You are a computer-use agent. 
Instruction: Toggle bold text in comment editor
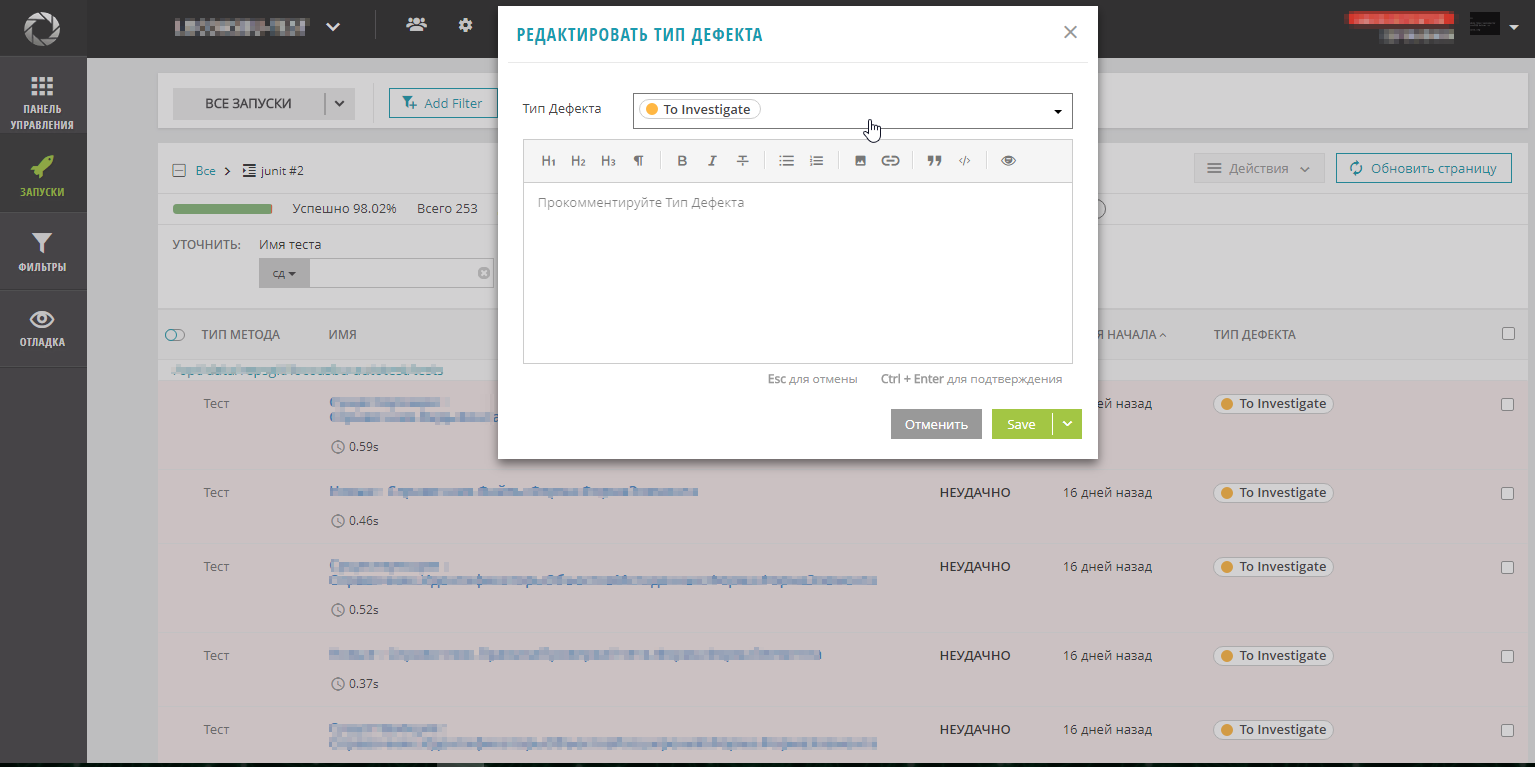682,161
